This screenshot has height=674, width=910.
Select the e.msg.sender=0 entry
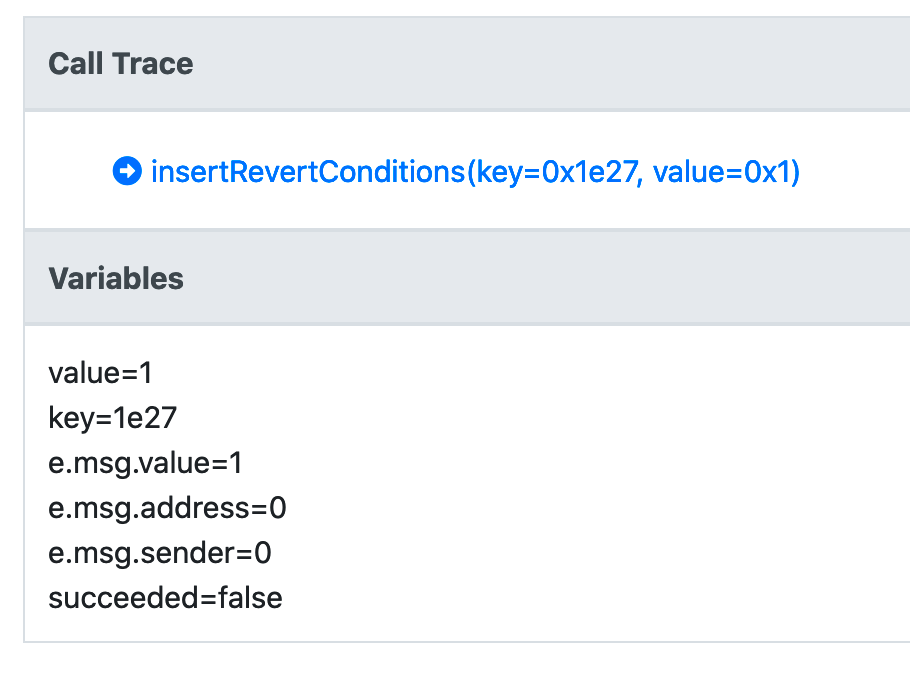[159, 553]
